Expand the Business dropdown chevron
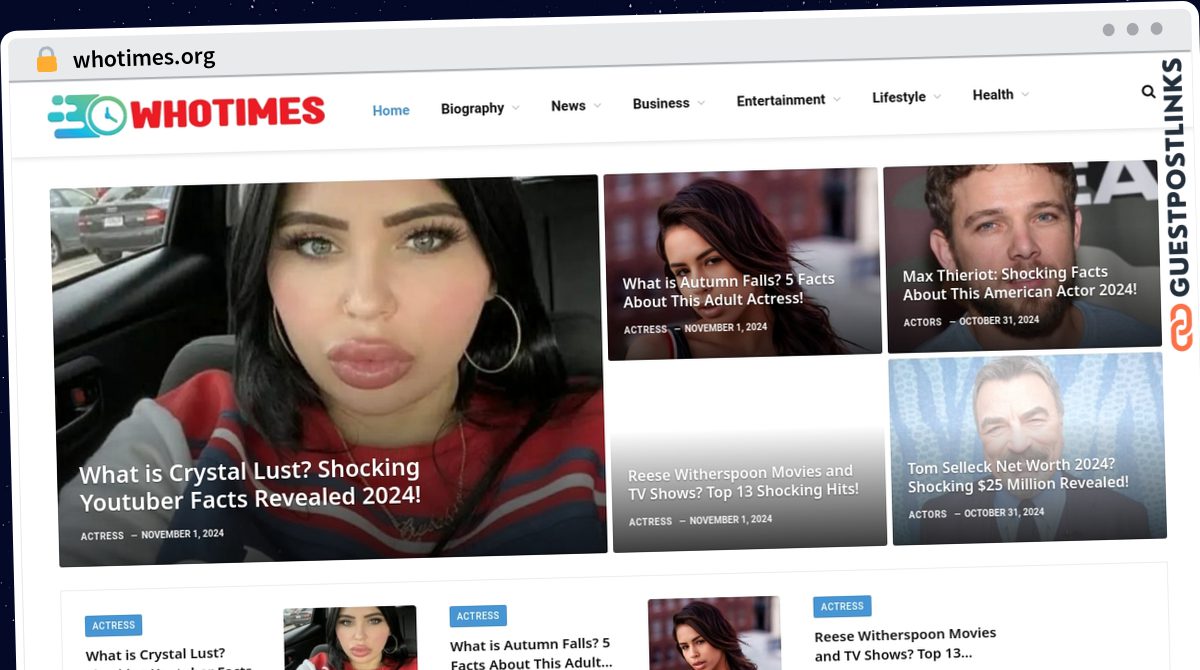This screenshot has width=1200, height=670. pos(701,102)
